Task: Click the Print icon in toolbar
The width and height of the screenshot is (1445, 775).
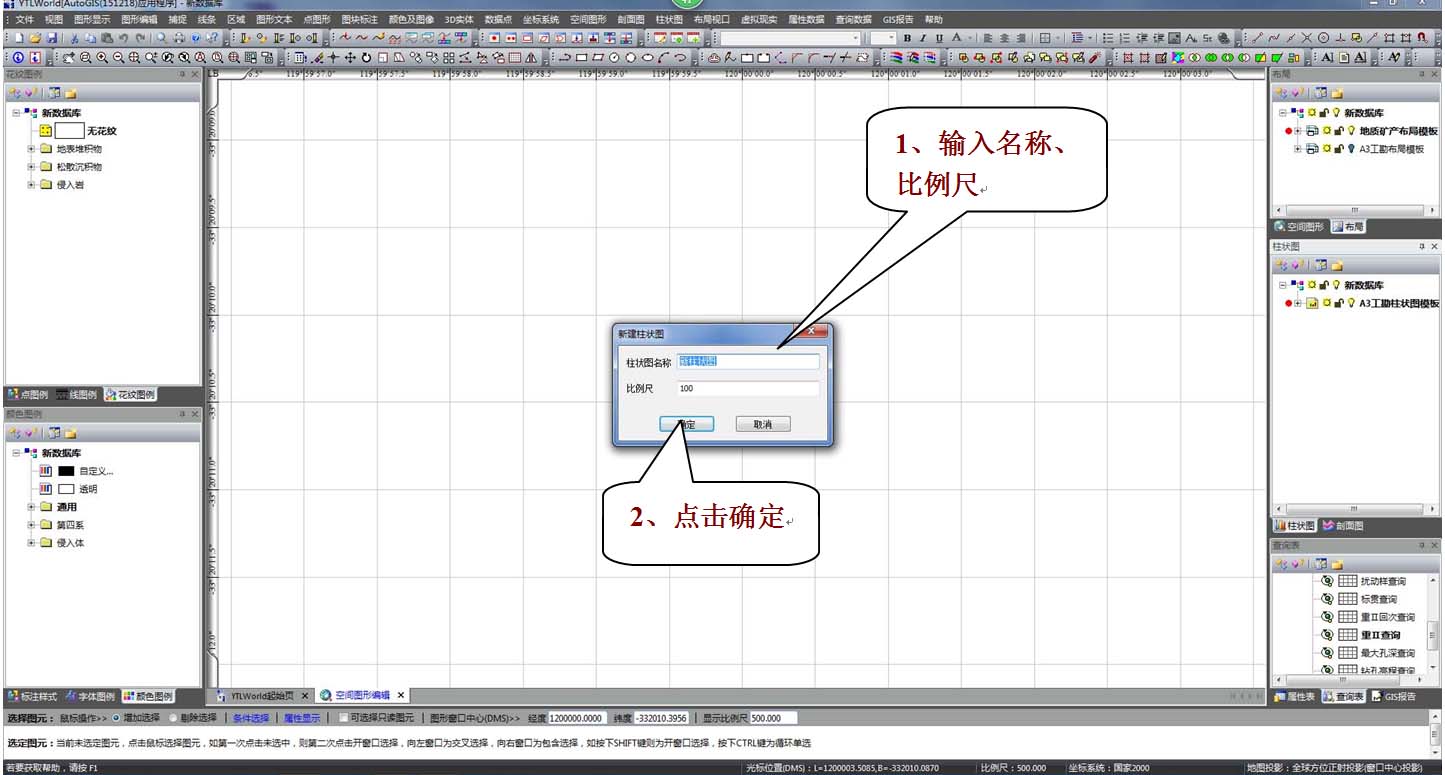Action: pos(179,38)
